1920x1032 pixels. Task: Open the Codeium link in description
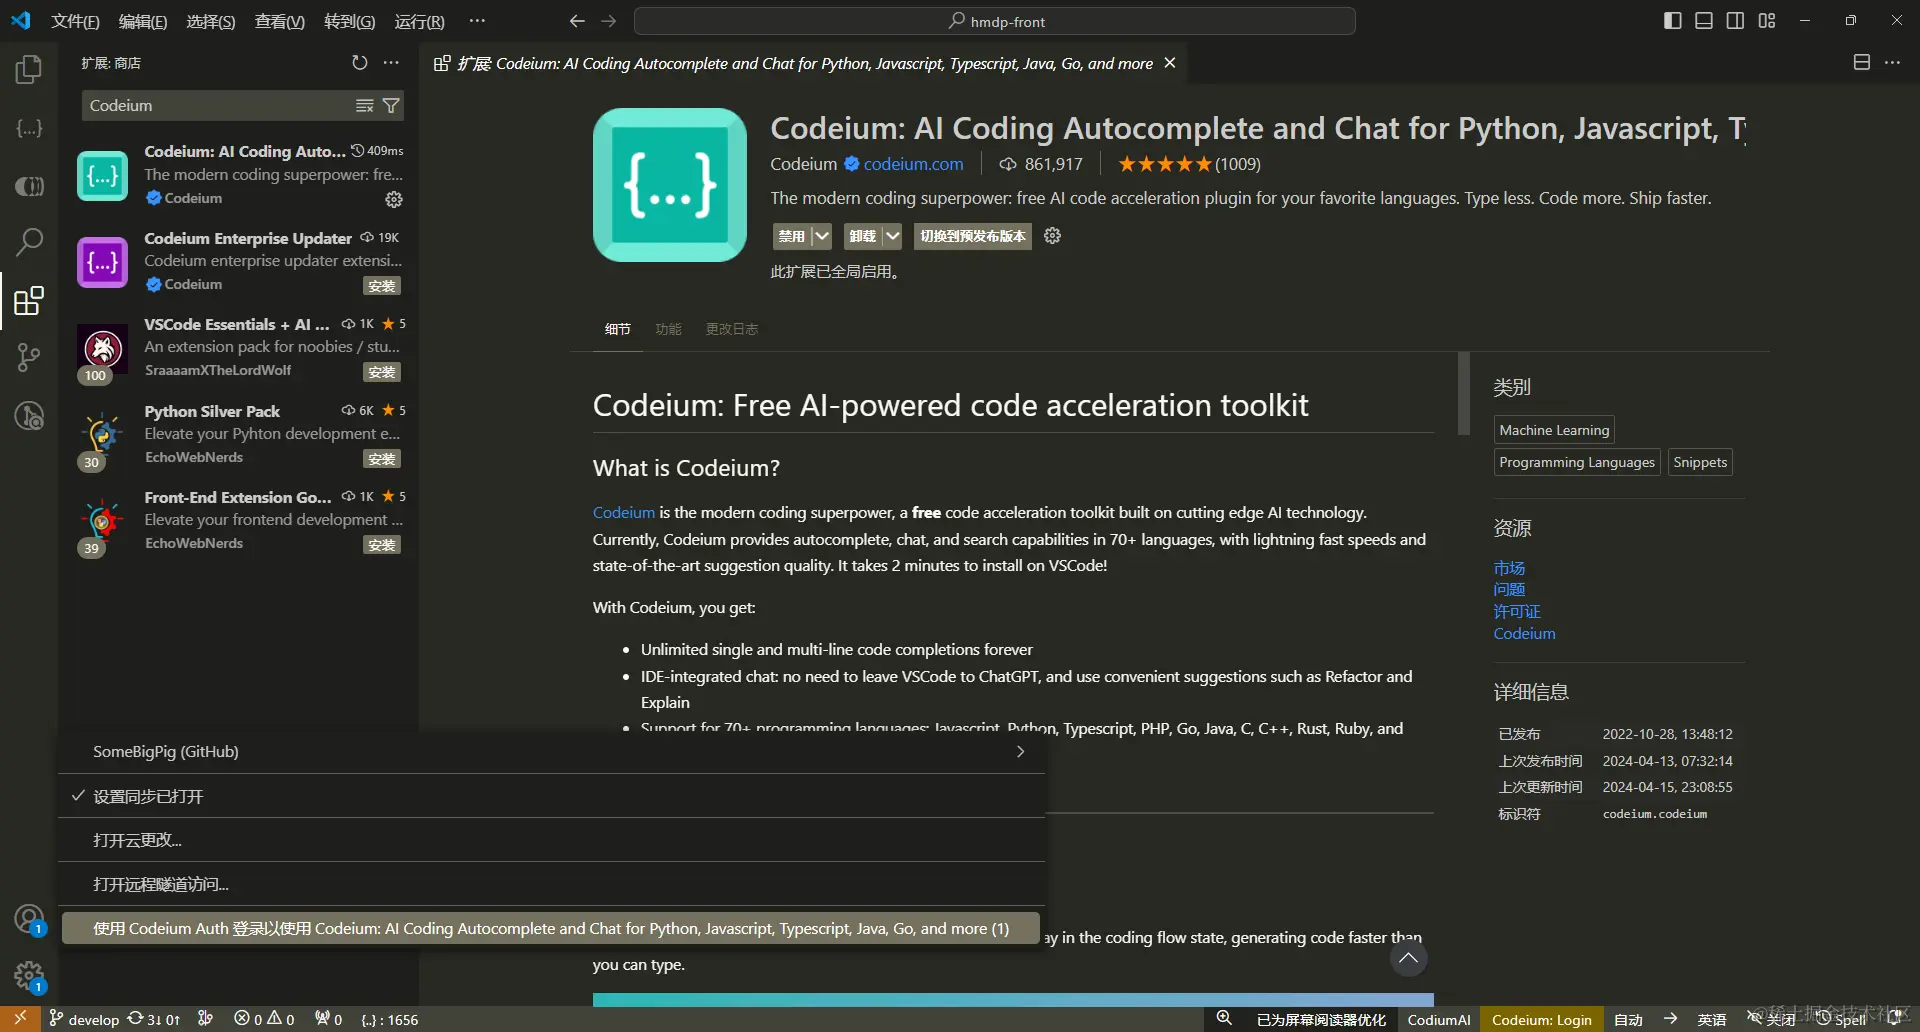click(x=624, y=512)
